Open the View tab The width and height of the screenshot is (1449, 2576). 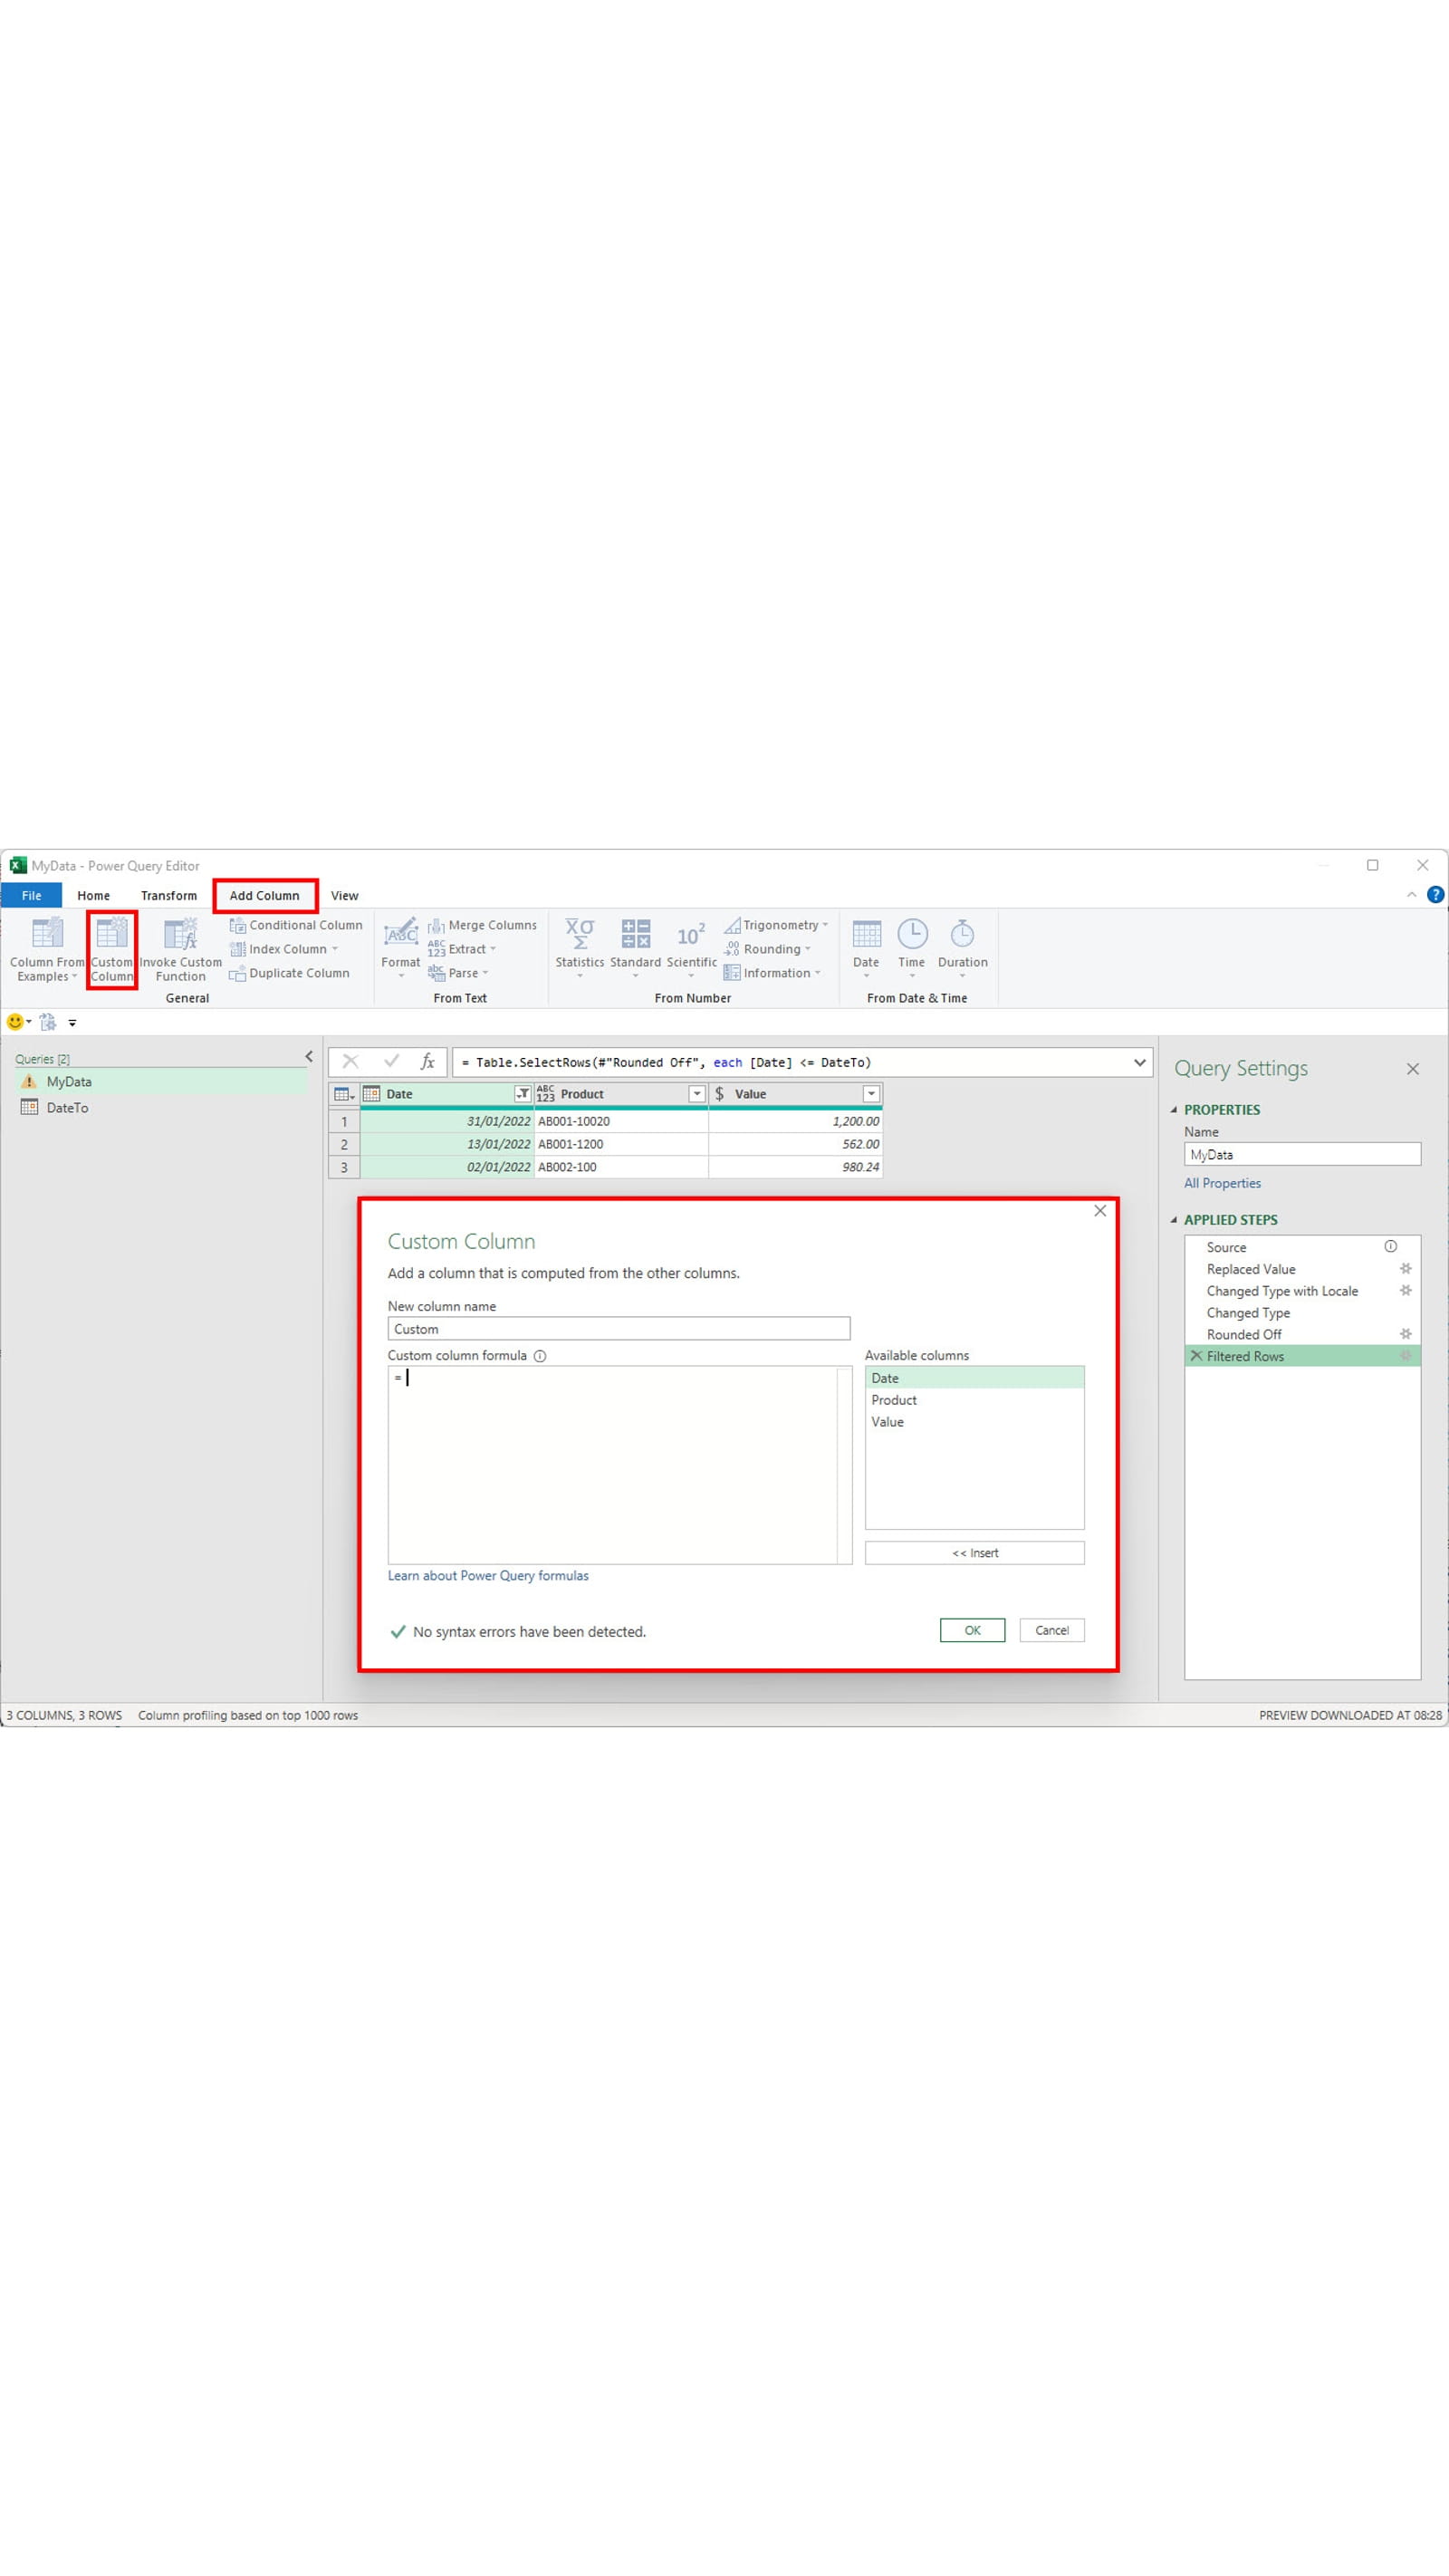pos(344,895)
